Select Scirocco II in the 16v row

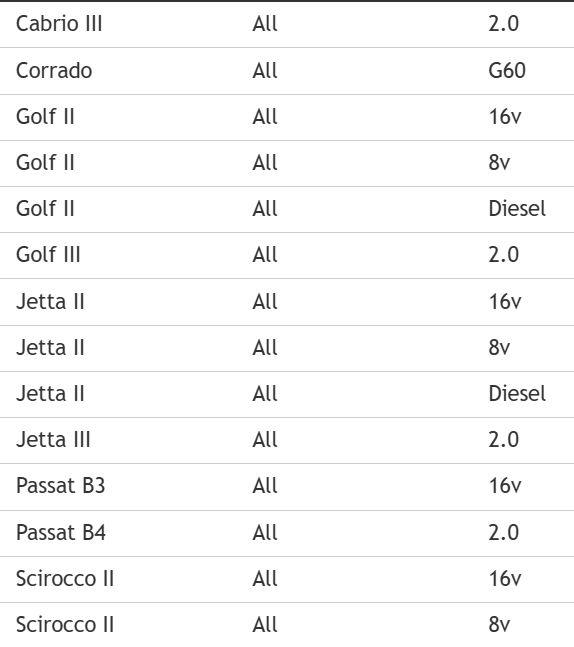tap(65, 579)
